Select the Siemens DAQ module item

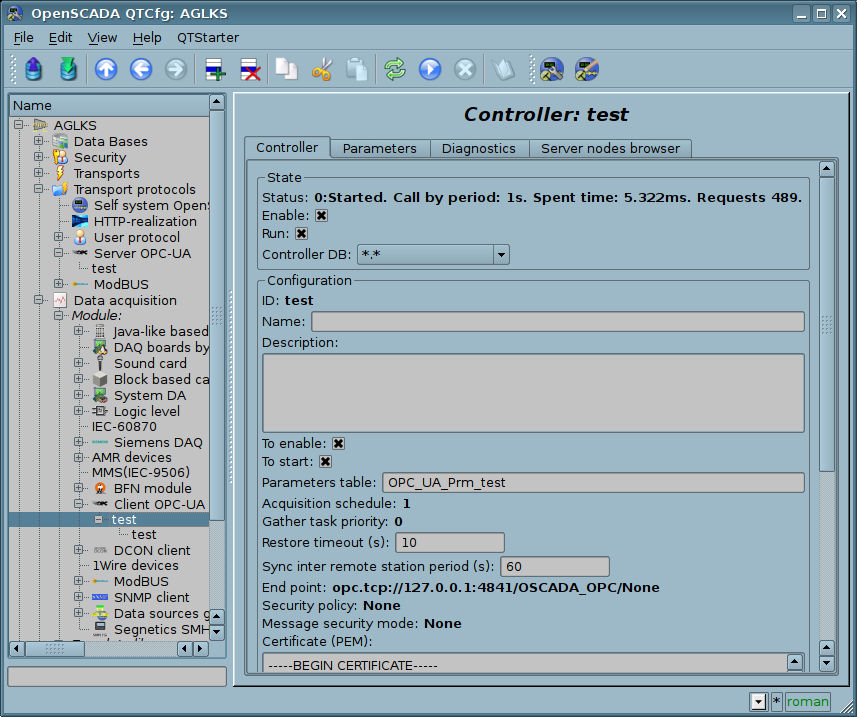[x=158, y=442]
